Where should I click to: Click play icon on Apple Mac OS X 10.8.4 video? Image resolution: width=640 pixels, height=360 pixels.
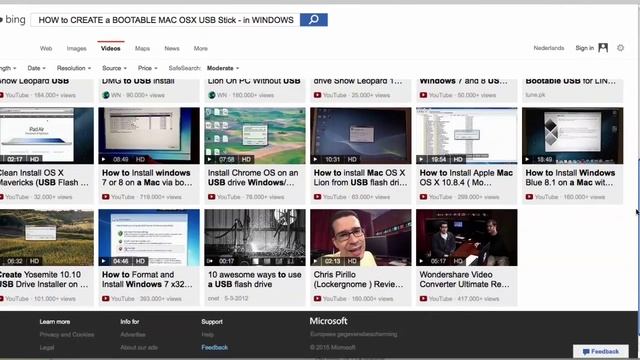422,159
